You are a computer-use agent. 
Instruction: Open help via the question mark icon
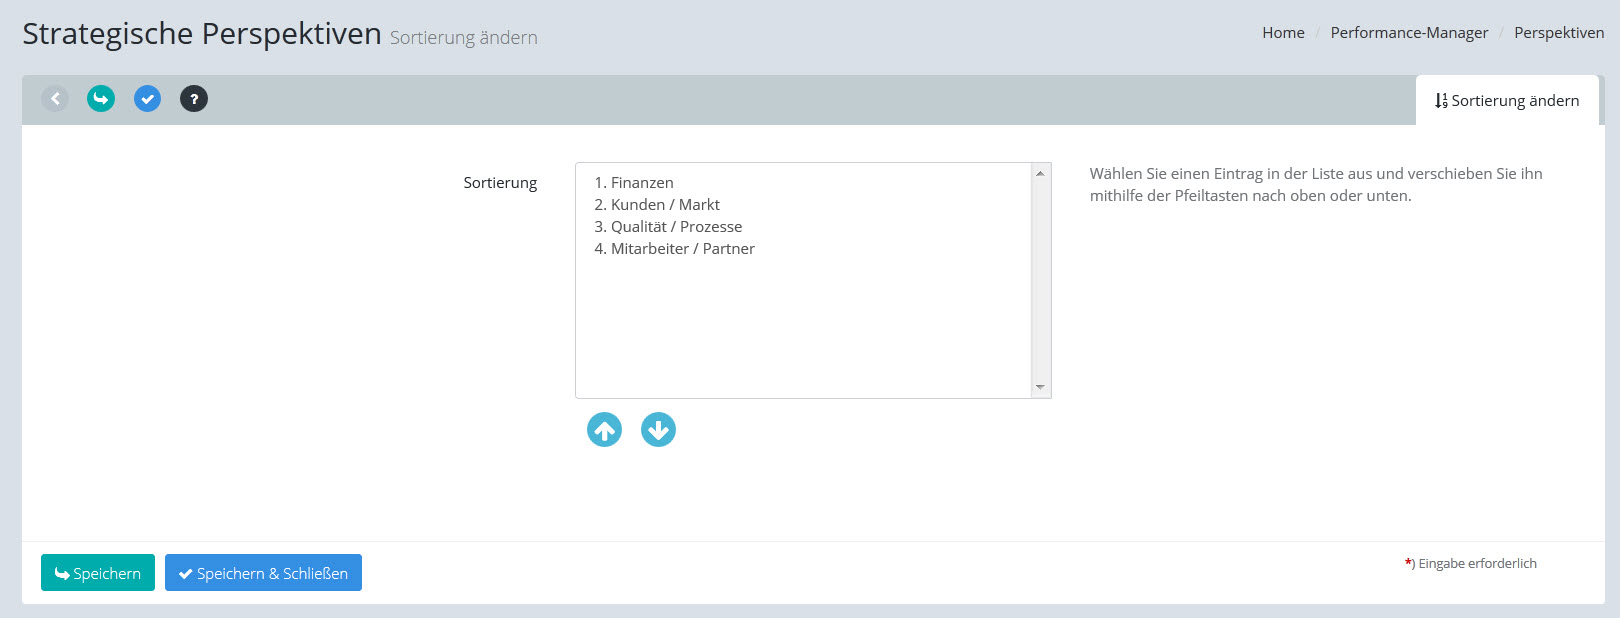[194, 99]
